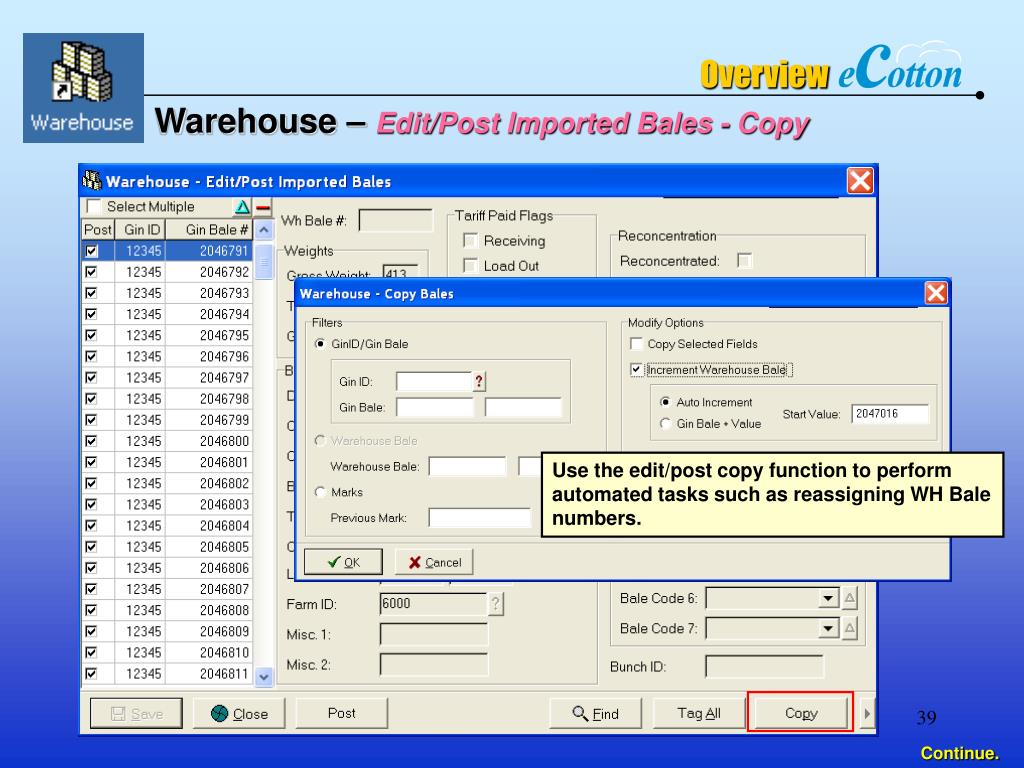Click the Farm ID field
This screenshot has width=1024, height=768.
pos(434,604)
